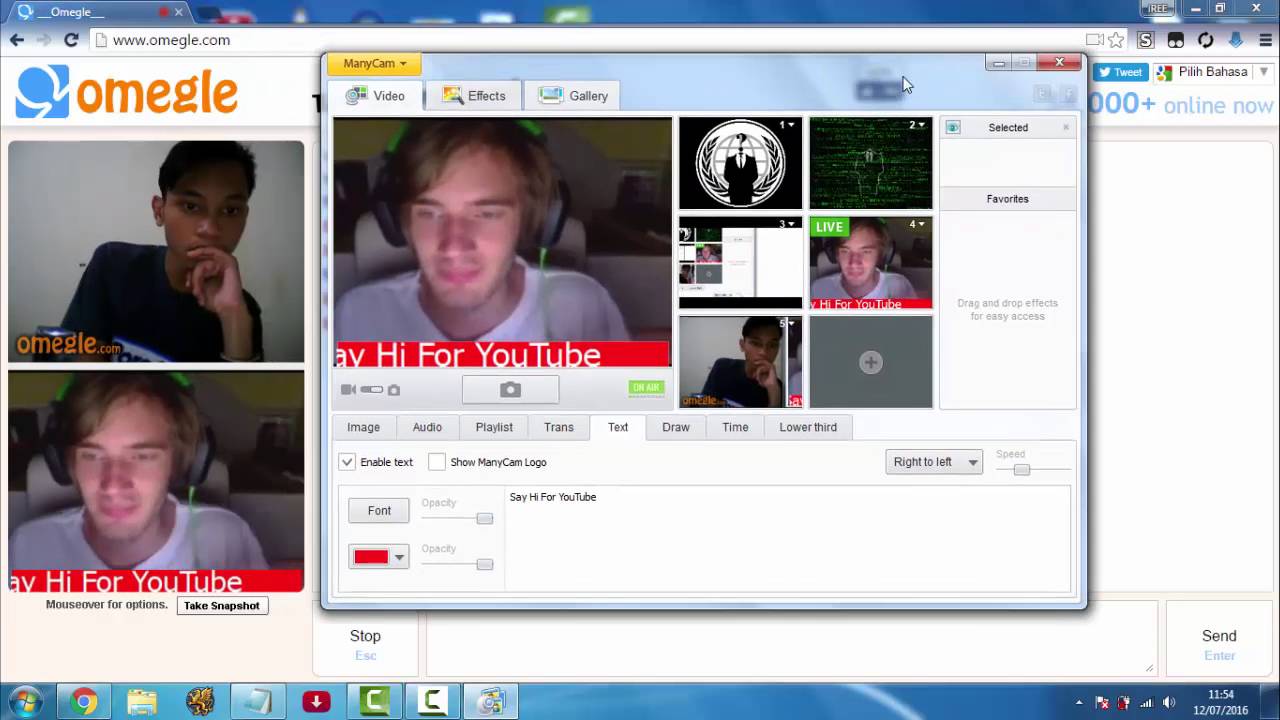Select video source preset 5, the webcam feed
The height and width of the screenshot is (720, 1280).
tap(740, 361)
